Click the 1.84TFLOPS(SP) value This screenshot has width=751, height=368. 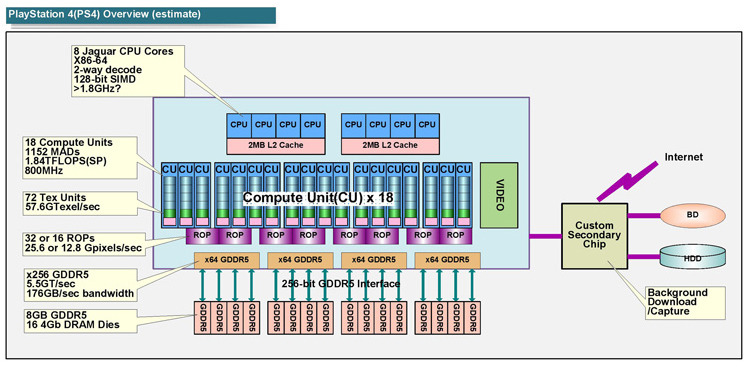[x=66, y=161]
